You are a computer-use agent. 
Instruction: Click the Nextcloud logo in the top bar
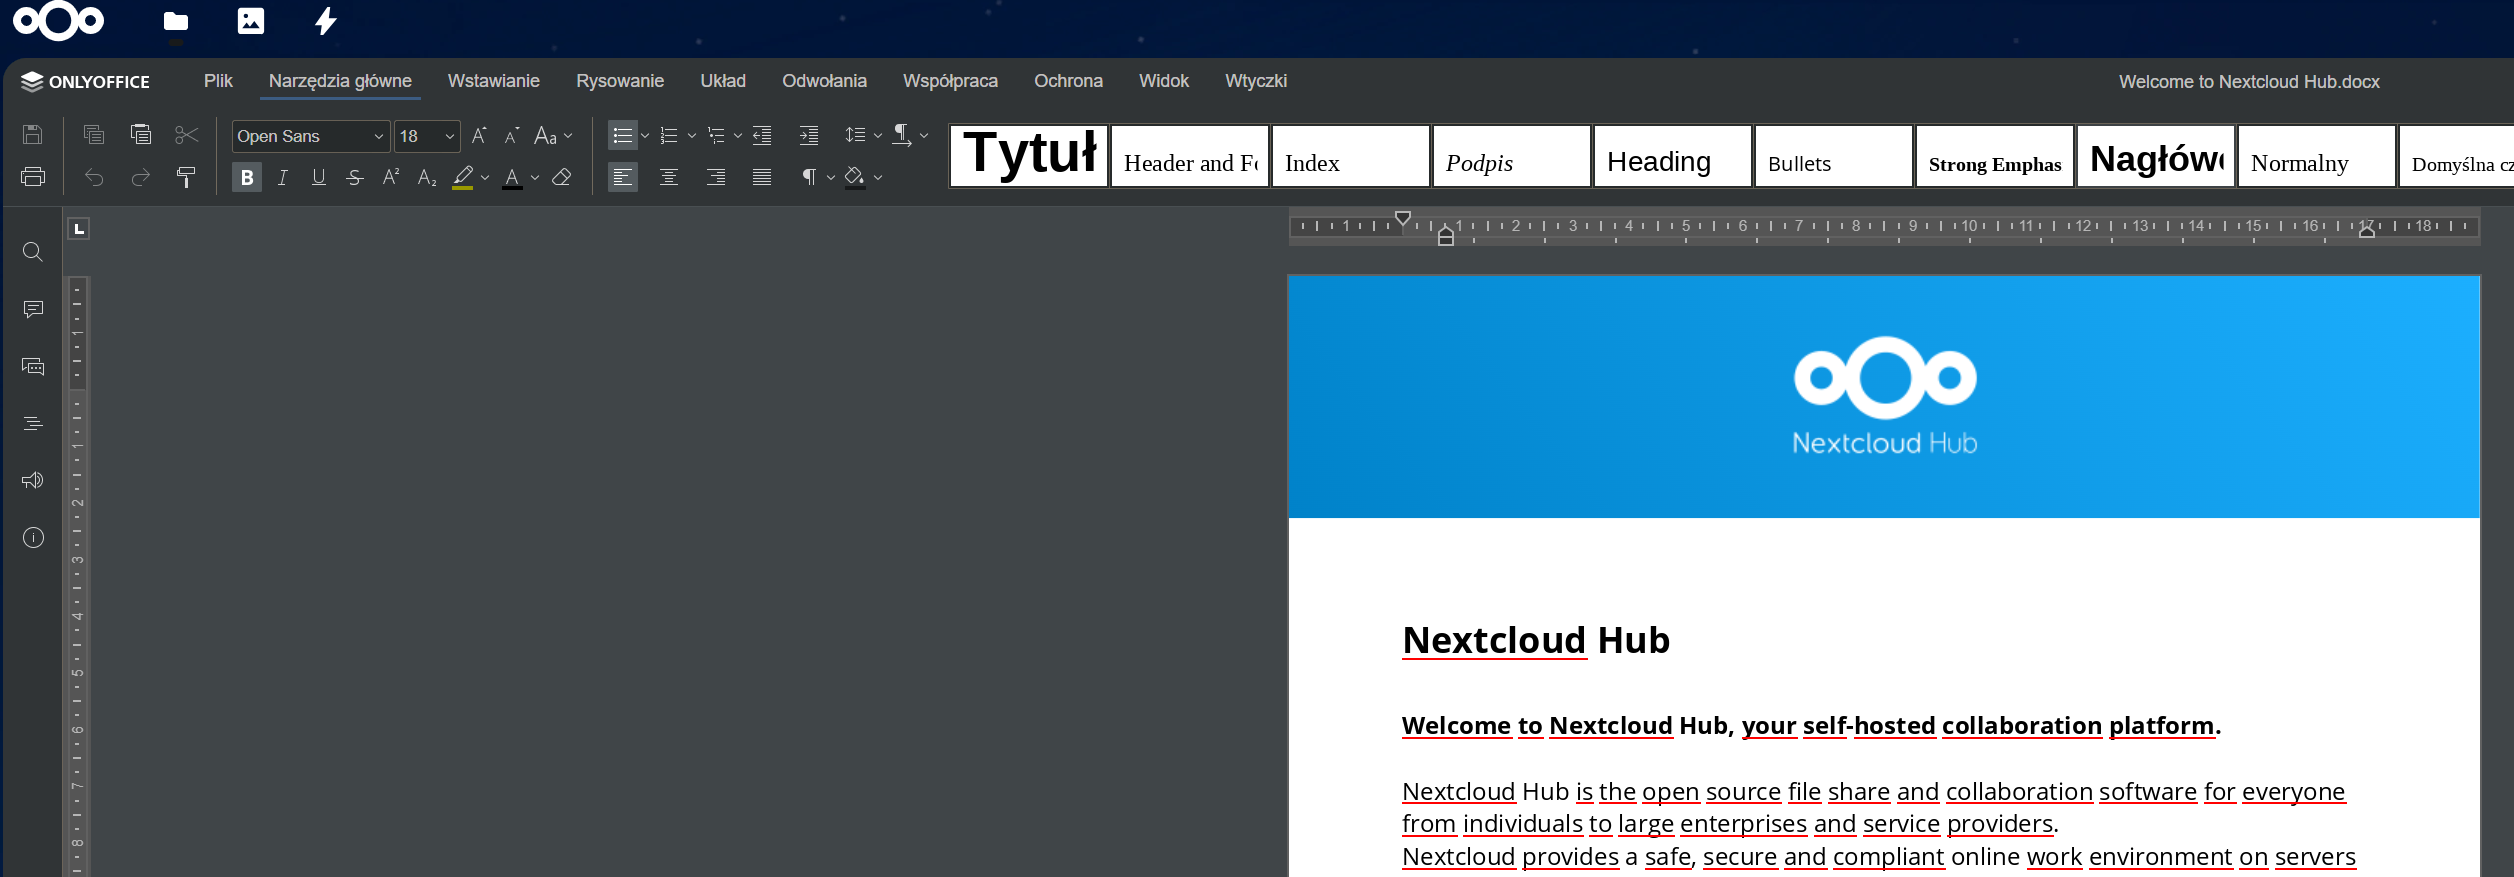click(59, 20)
